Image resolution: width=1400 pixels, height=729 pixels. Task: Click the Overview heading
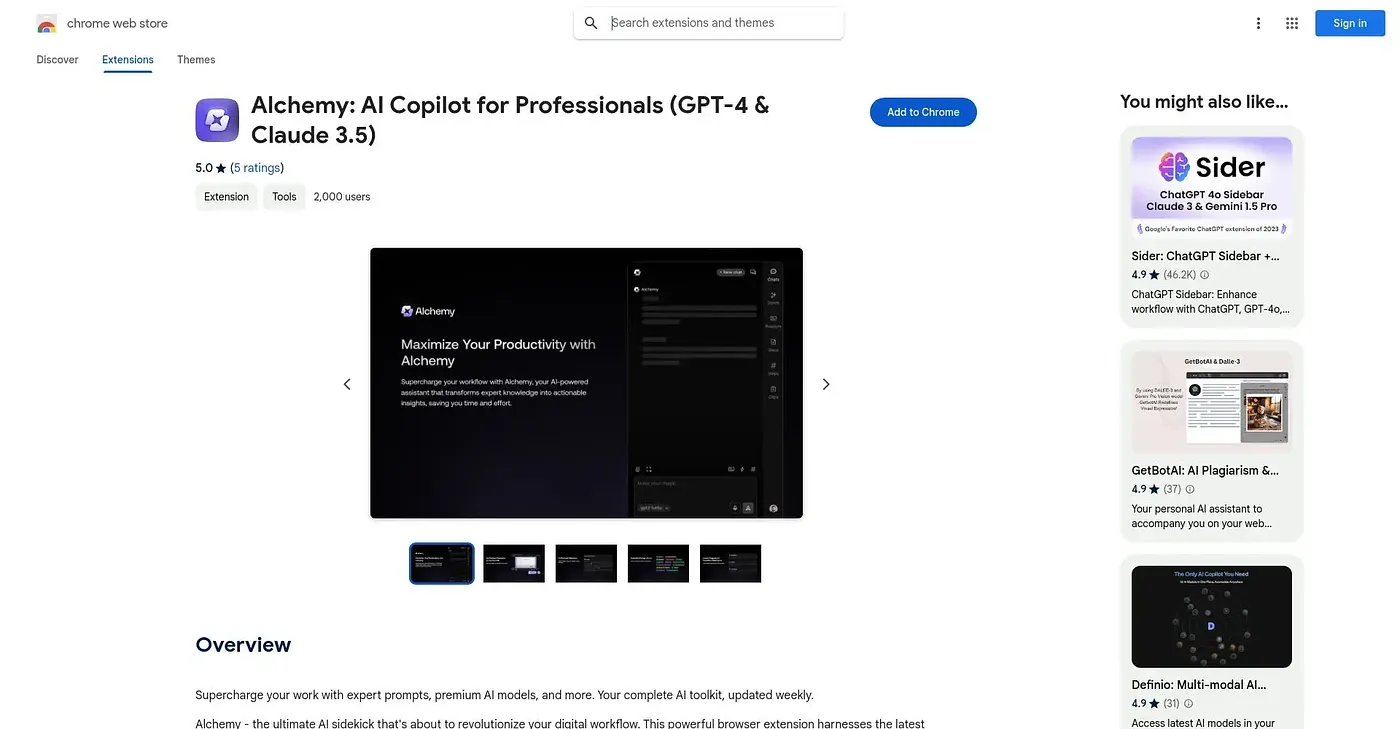(243, 645)
